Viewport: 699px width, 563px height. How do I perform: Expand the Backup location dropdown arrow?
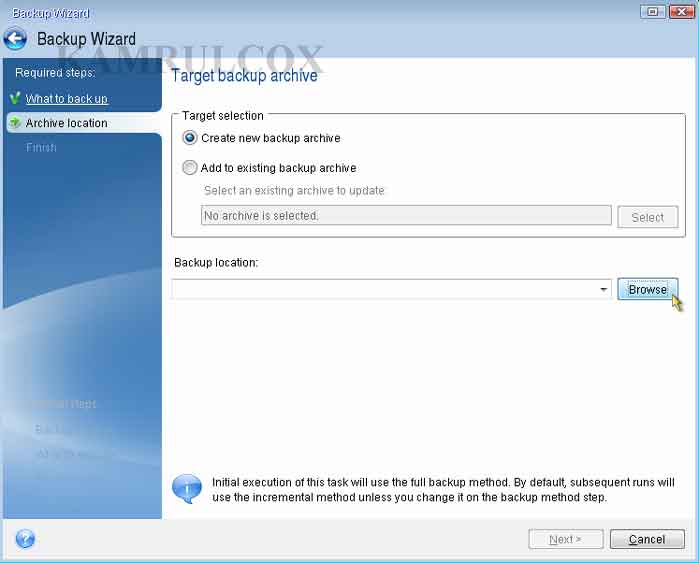(604, 289)
